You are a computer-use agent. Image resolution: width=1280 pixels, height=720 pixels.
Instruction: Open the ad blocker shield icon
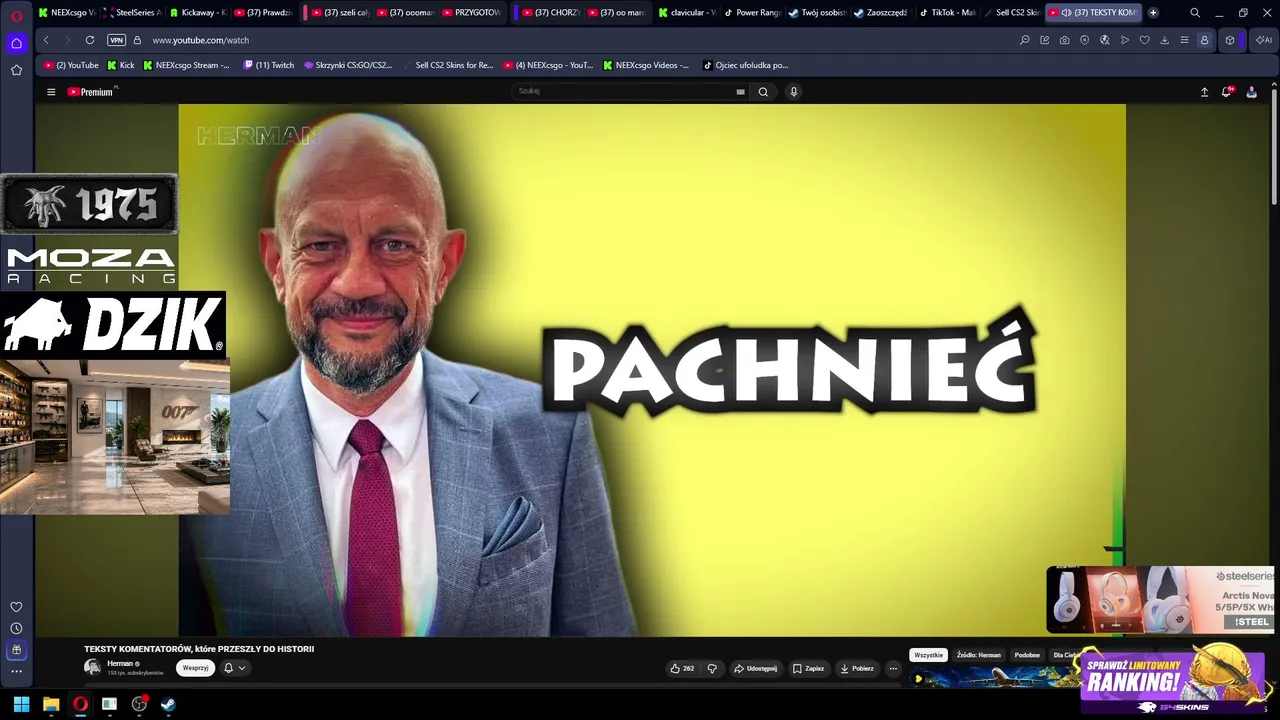(1085, 40)
